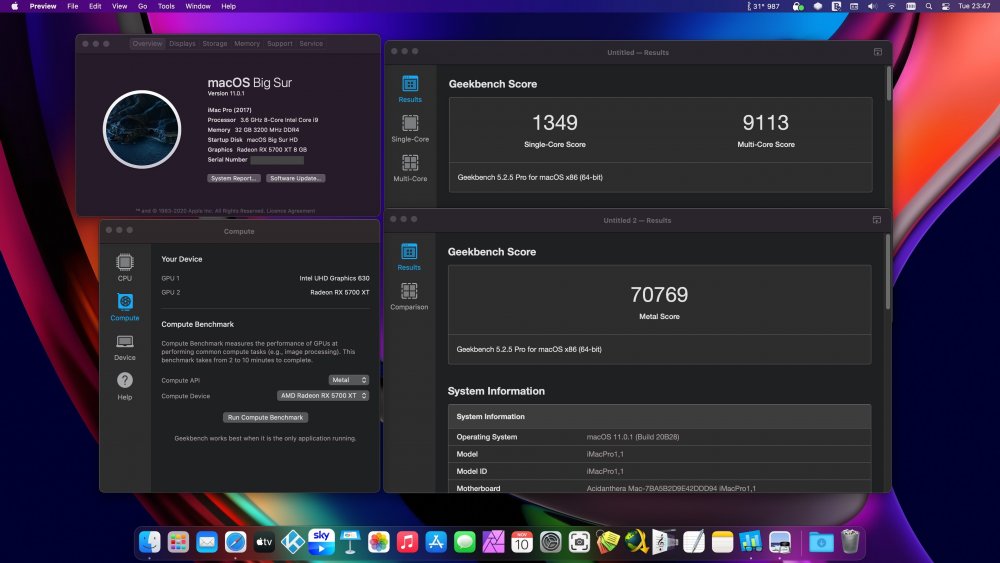This screenshot has height=563, width=1000.
Task: Open Launchpad from the Dock
Action: pyautogui.click(x=179, y=542)
